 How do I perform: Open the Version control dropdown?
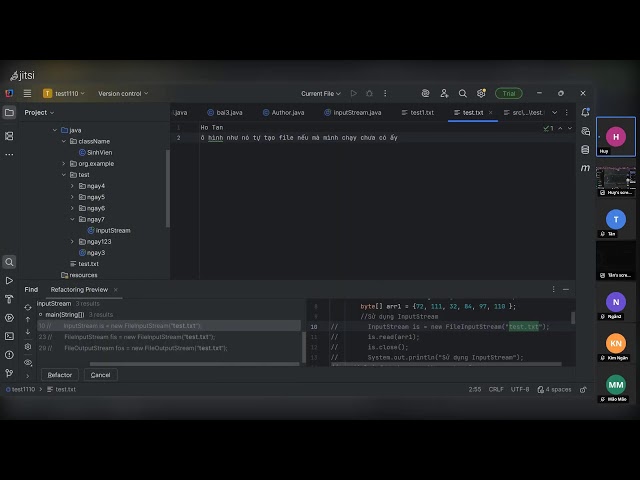pos(123,93)
